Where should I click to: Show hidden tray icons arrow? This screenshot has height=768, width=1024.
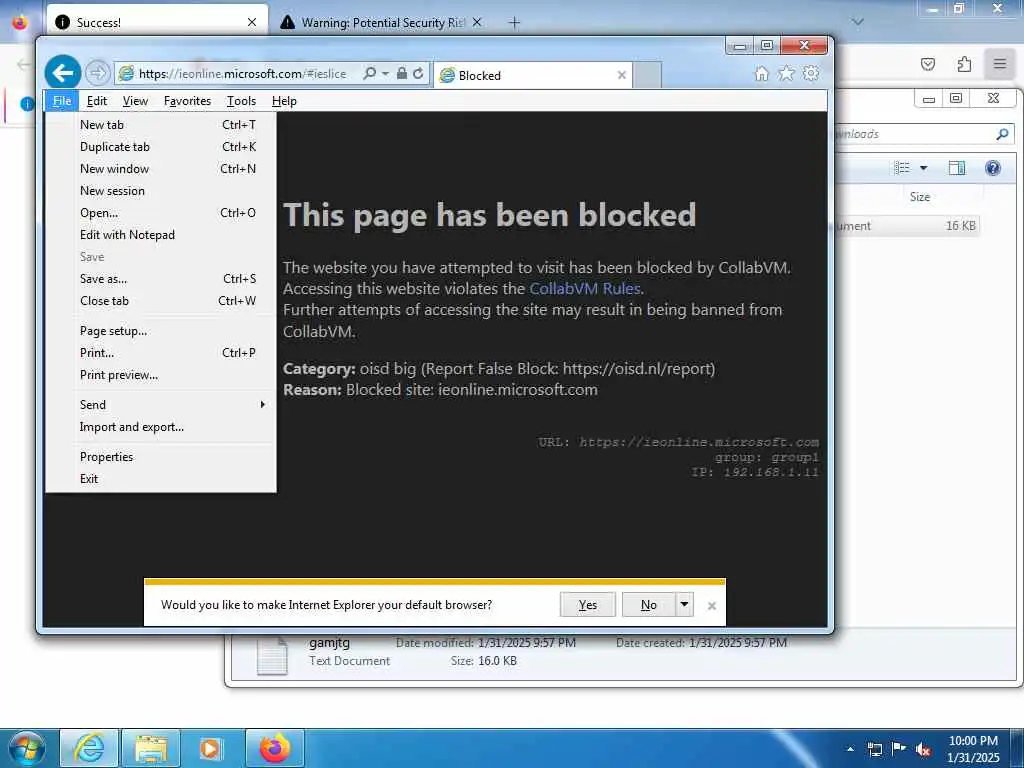(850, 749)
